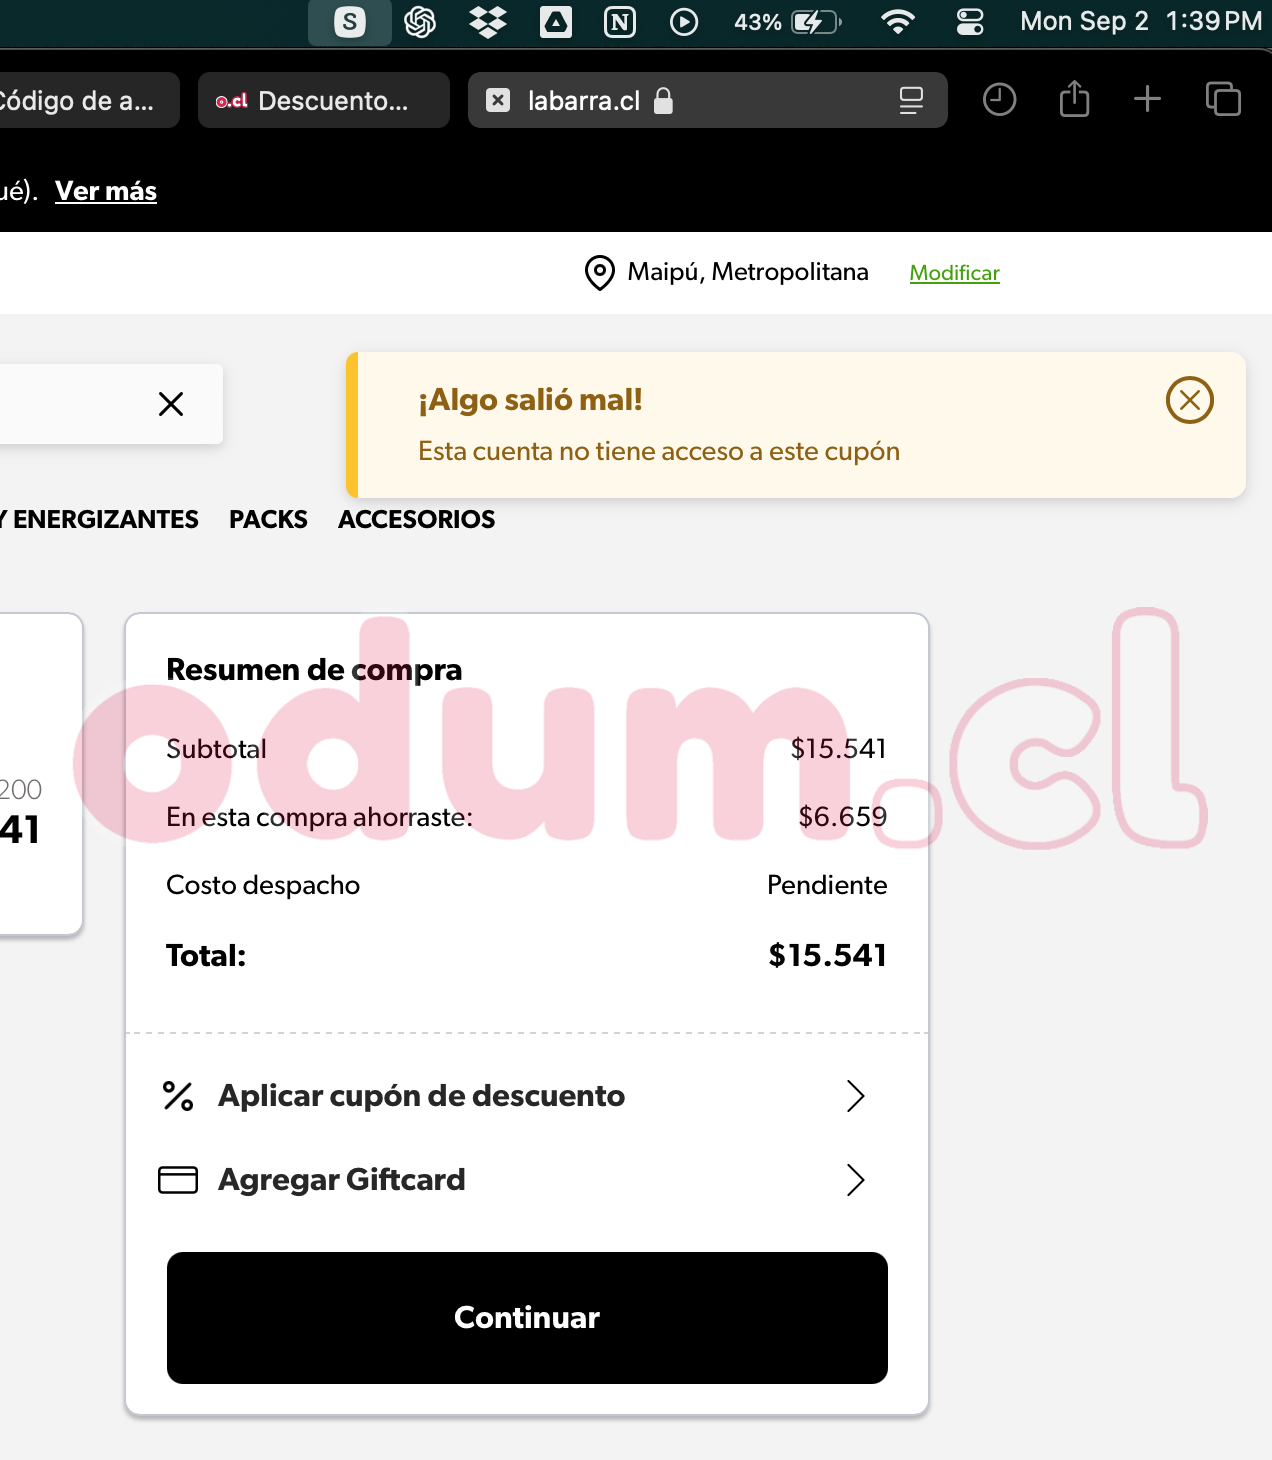Viewport: 1272px width, 1460px height.
Task: Click the Reader view icon in address bar
Action: 910,100
